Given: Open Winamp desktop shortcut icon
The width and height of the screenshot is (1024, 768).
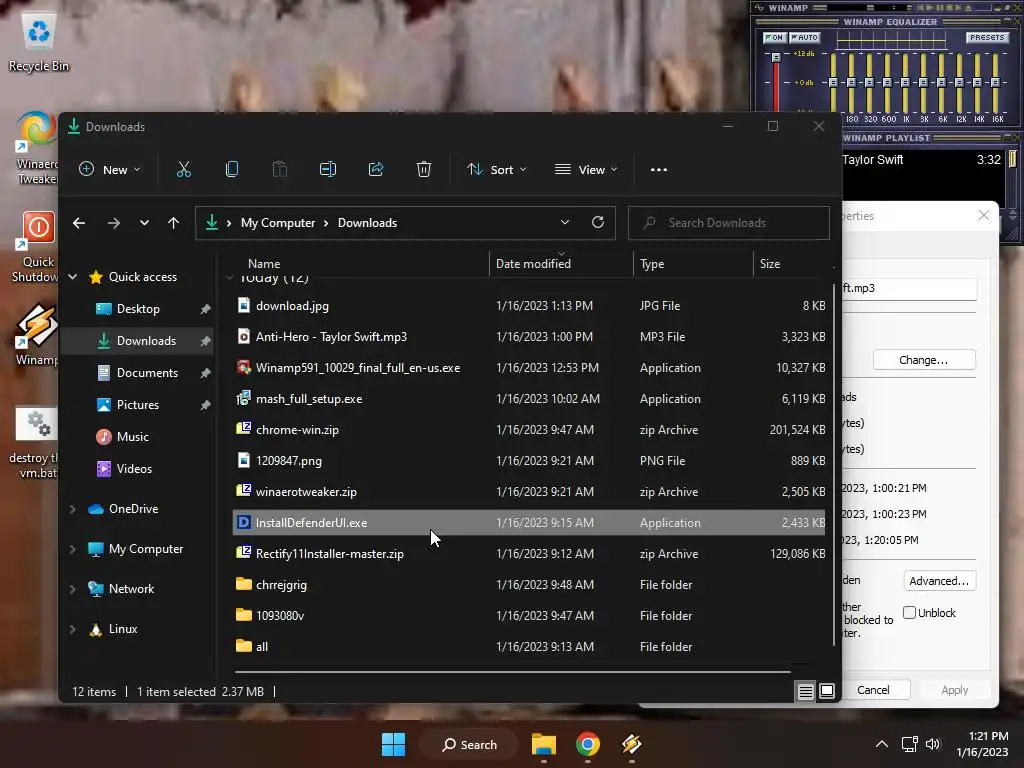Looking at the screenshot, I should pyautogui.click(x=36, y=335).
